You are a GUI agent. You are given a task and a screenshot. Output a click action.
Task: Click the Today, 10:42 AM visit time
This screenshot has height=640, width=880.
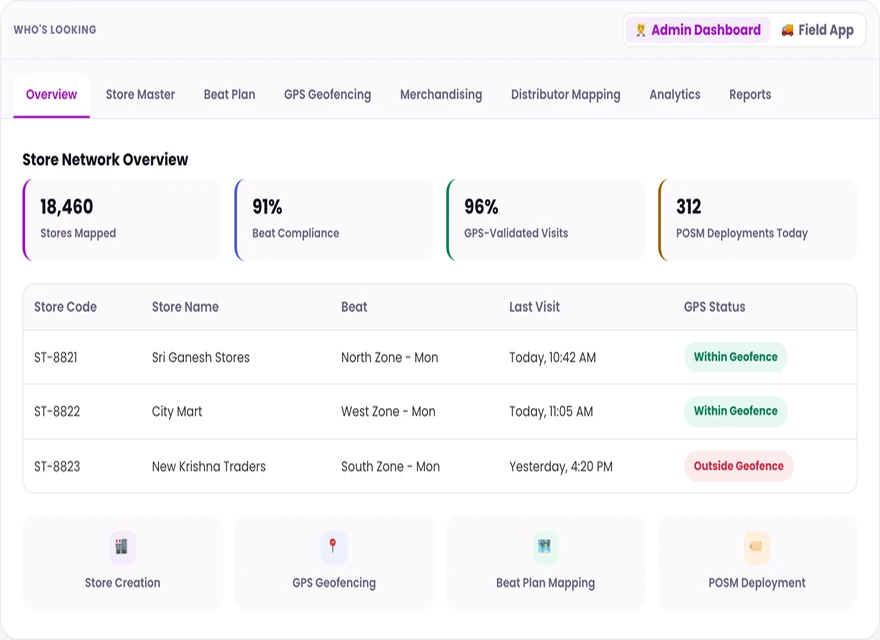point(553,358)
